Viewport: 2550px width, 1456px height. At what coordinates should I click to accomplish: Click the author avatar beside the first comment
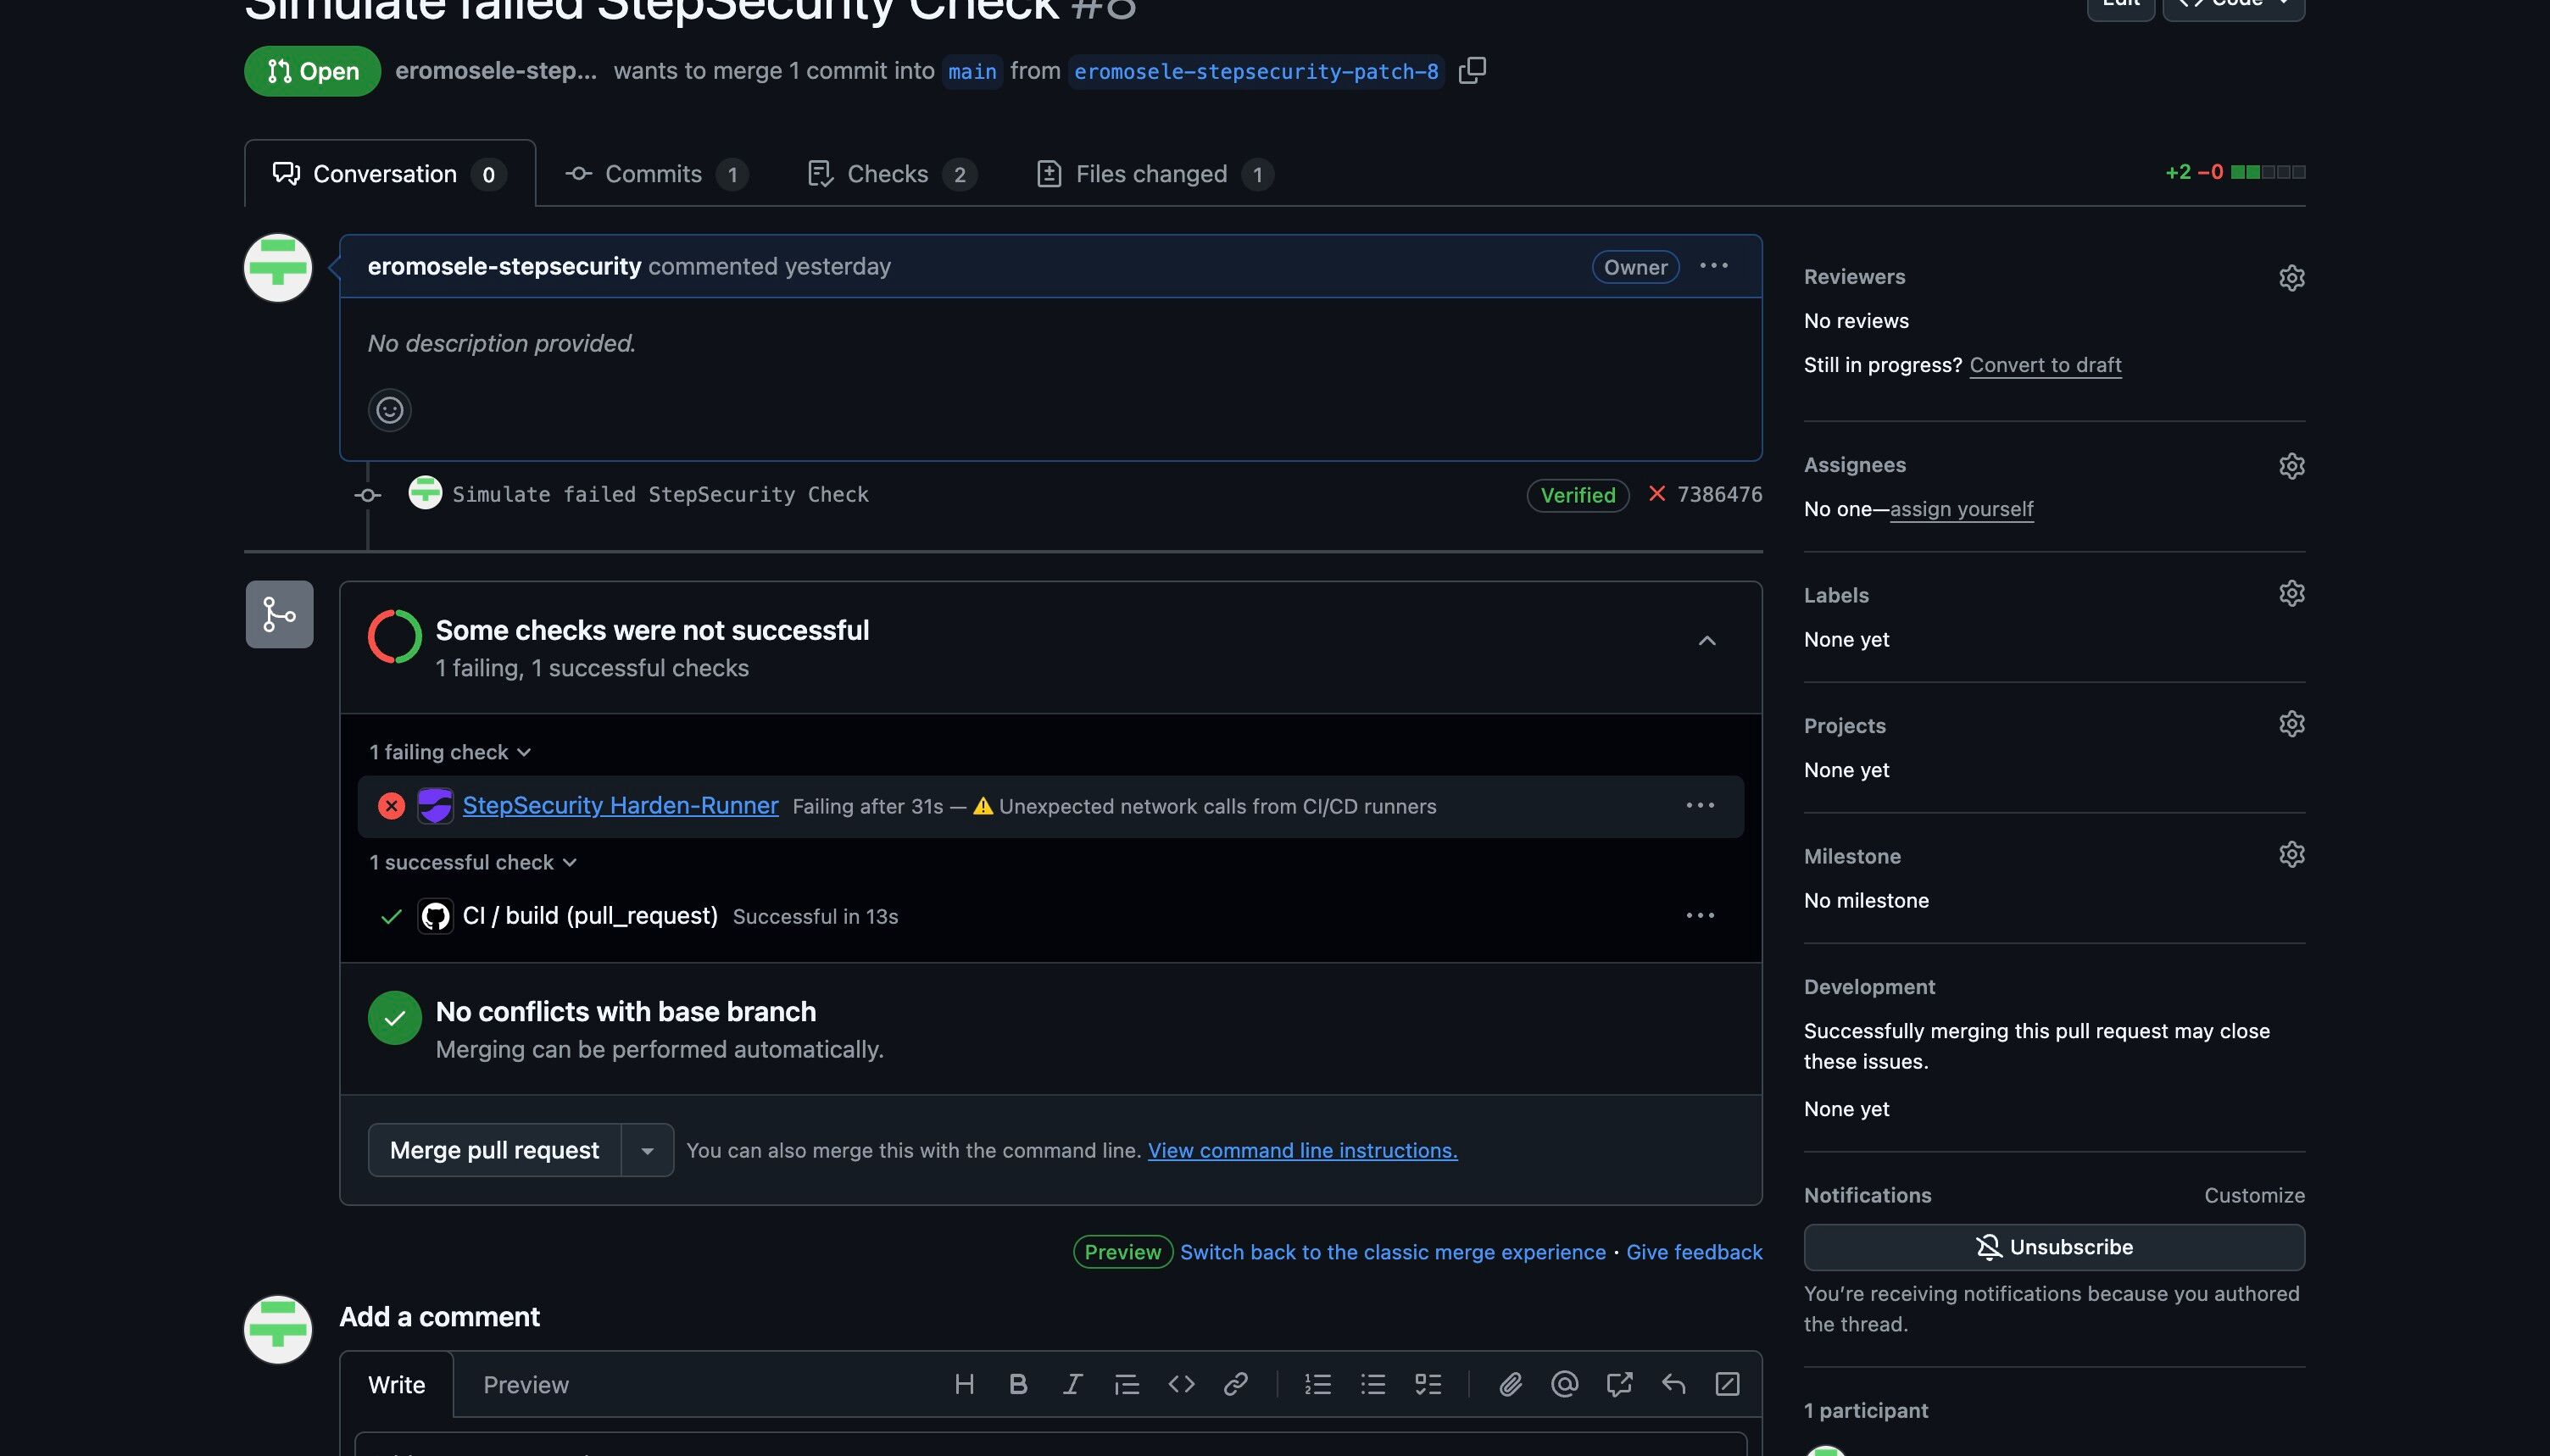coord(278,268)
